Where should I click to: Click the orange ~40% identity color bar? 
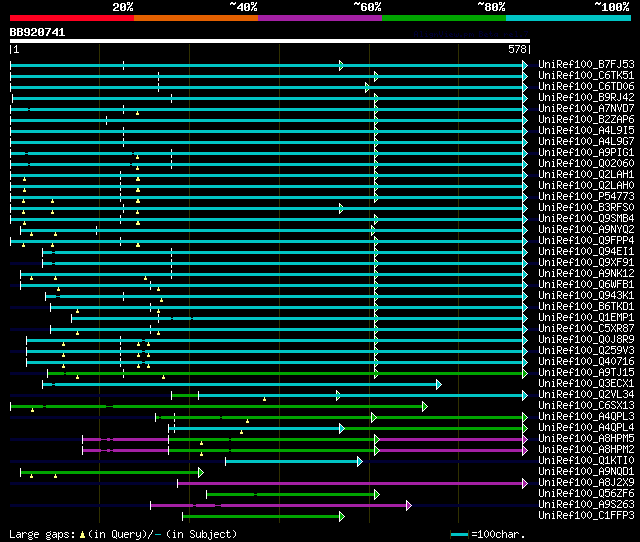196,18
